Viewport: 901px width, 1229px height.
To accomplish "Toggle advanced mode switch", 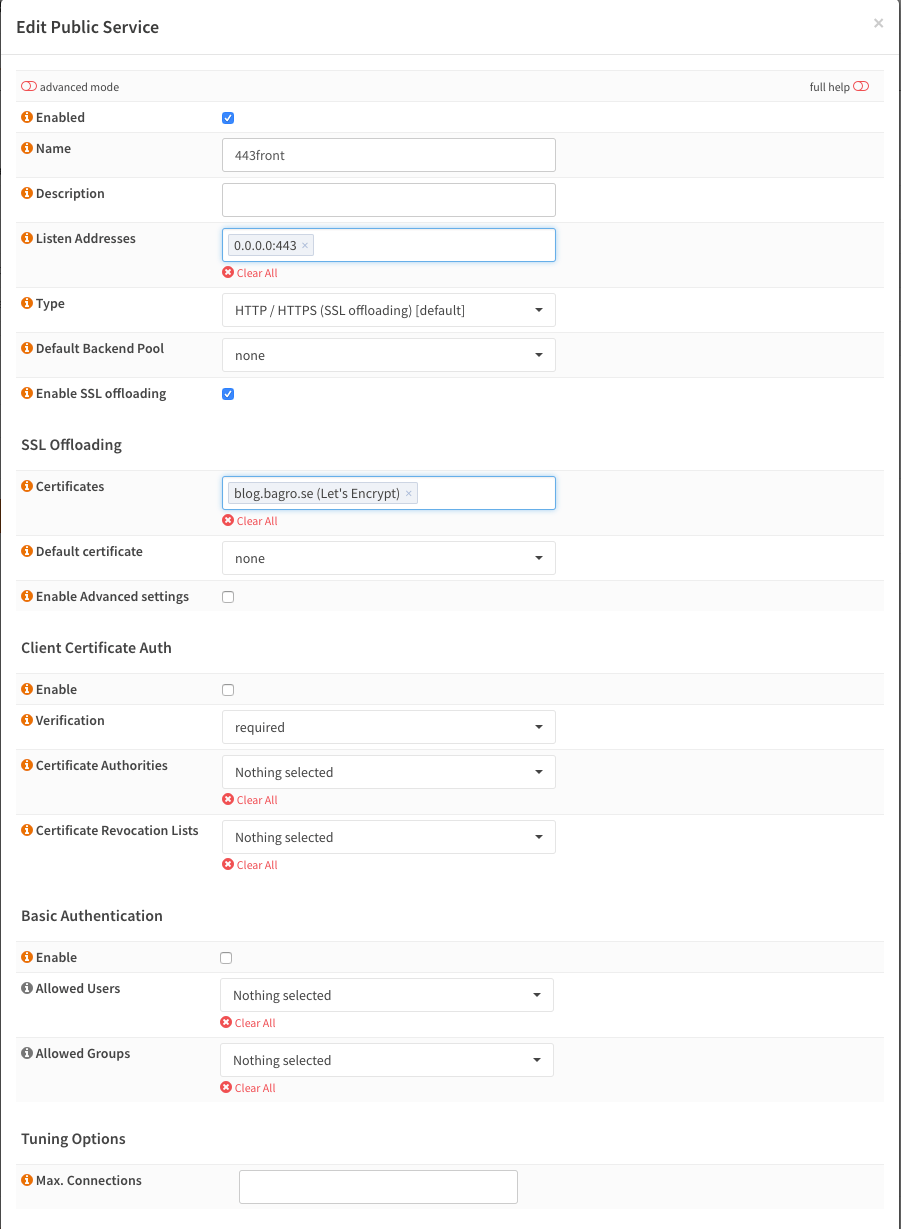I will tap(29, 87).
